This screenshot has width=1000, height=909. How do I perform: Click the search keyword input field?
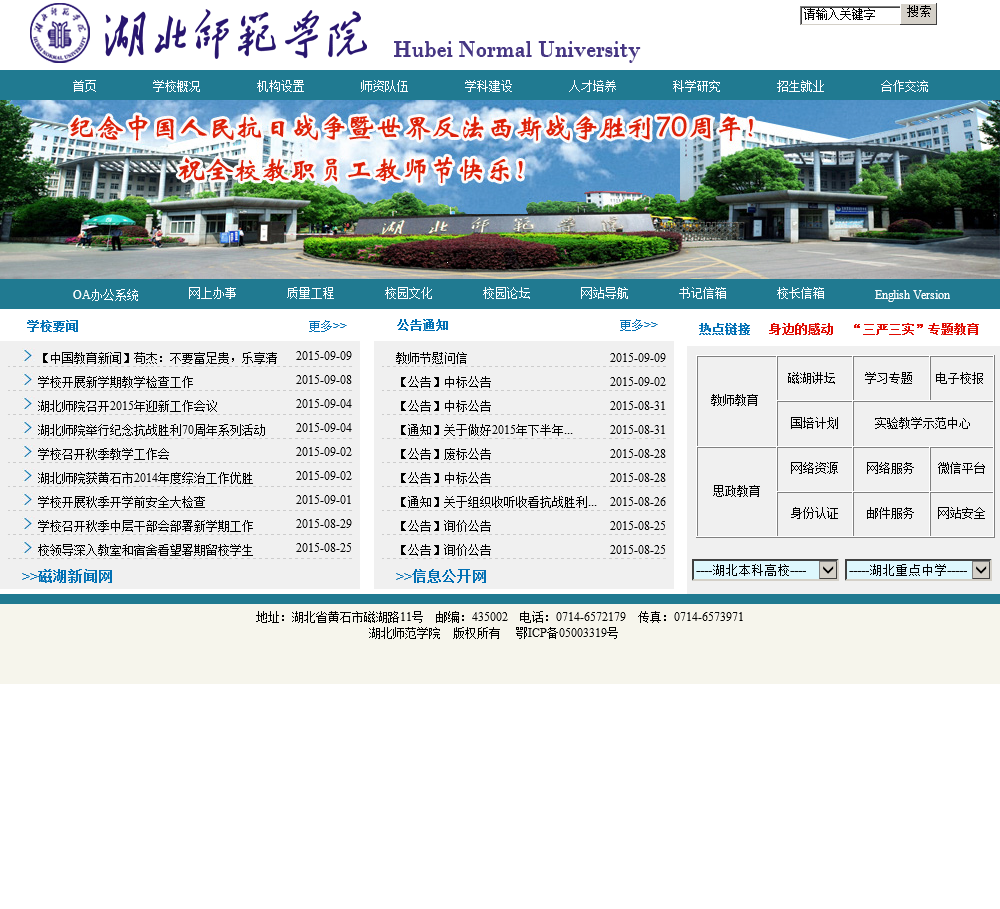click(850, 15)
